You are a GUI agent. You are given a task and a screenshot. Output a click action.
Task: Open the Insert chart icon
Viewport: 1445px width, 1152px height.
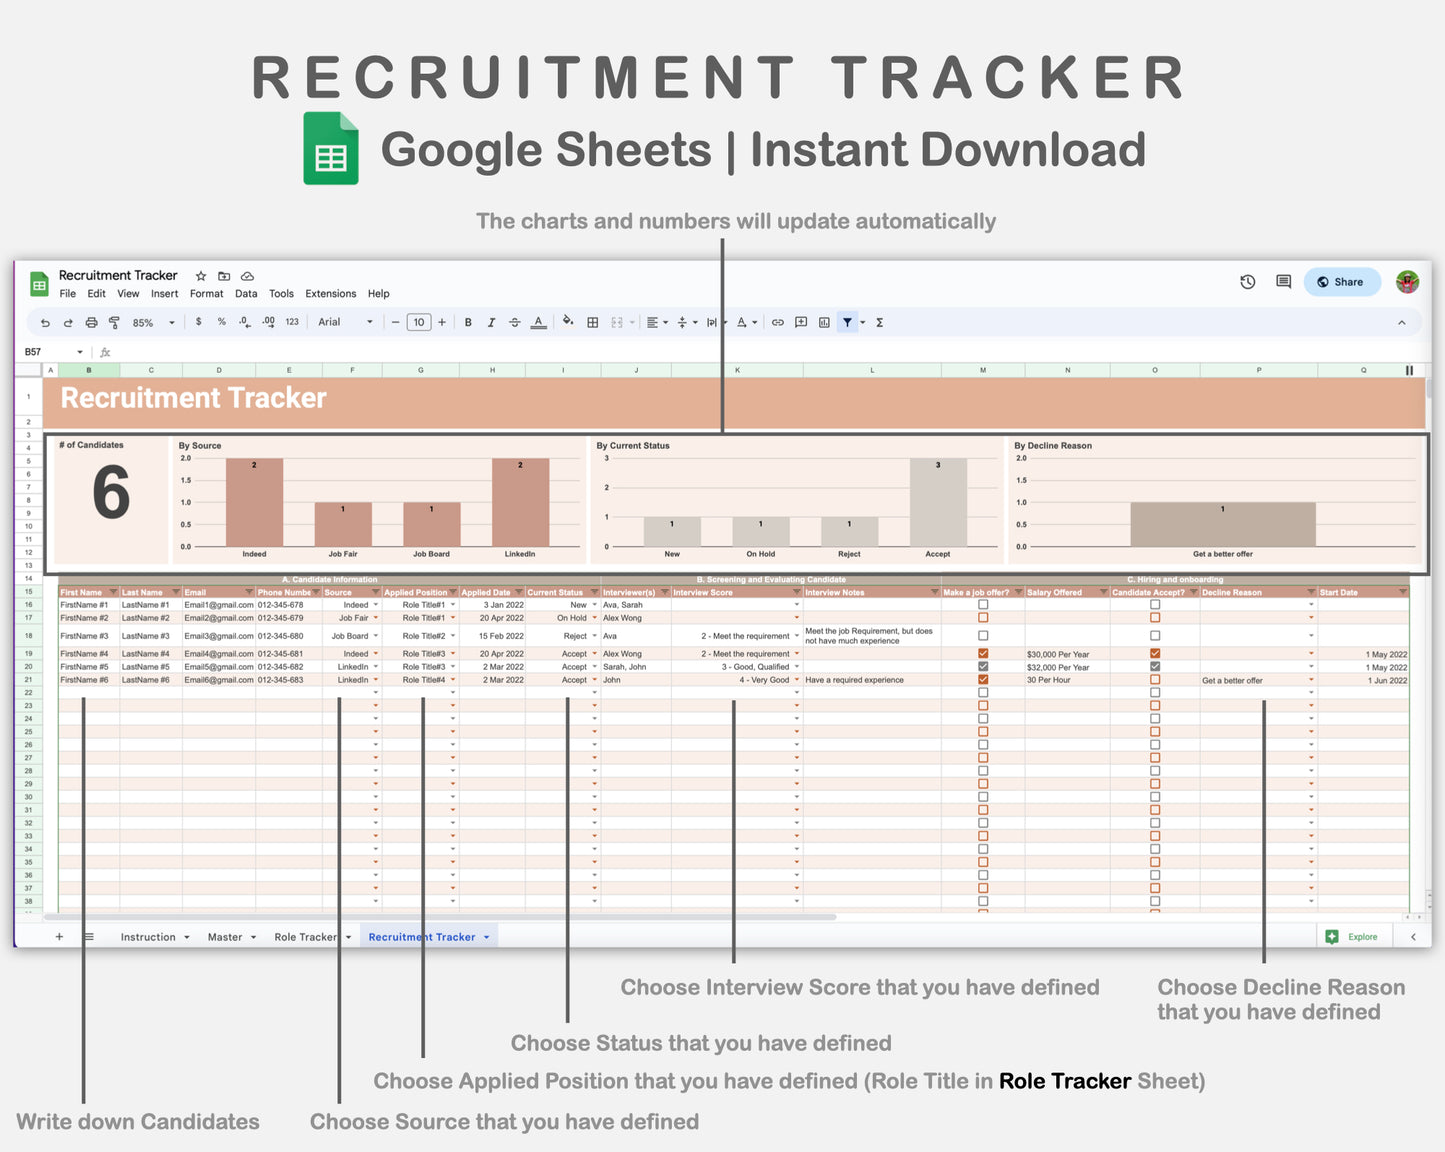pos(824,322)
